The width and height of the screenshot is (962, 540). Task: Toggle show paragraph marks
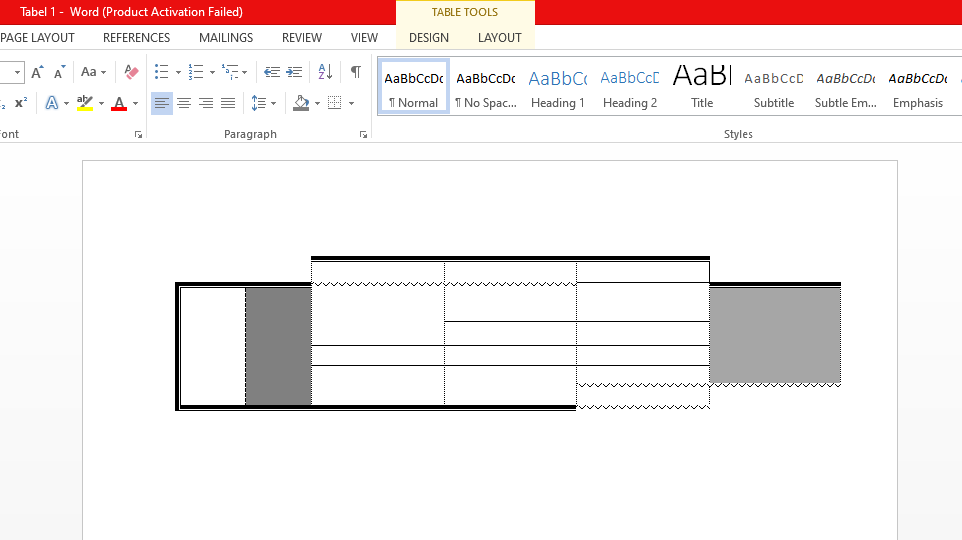coord(356,72)
